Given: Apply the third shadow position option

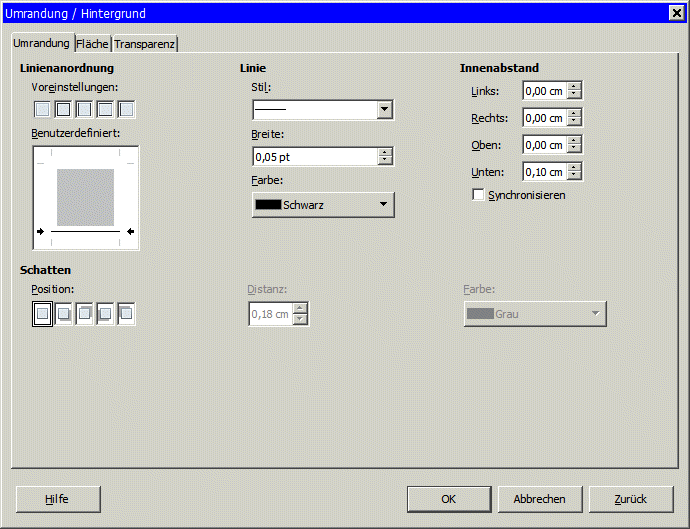Looking at the screenshot, I should point(84,314).
